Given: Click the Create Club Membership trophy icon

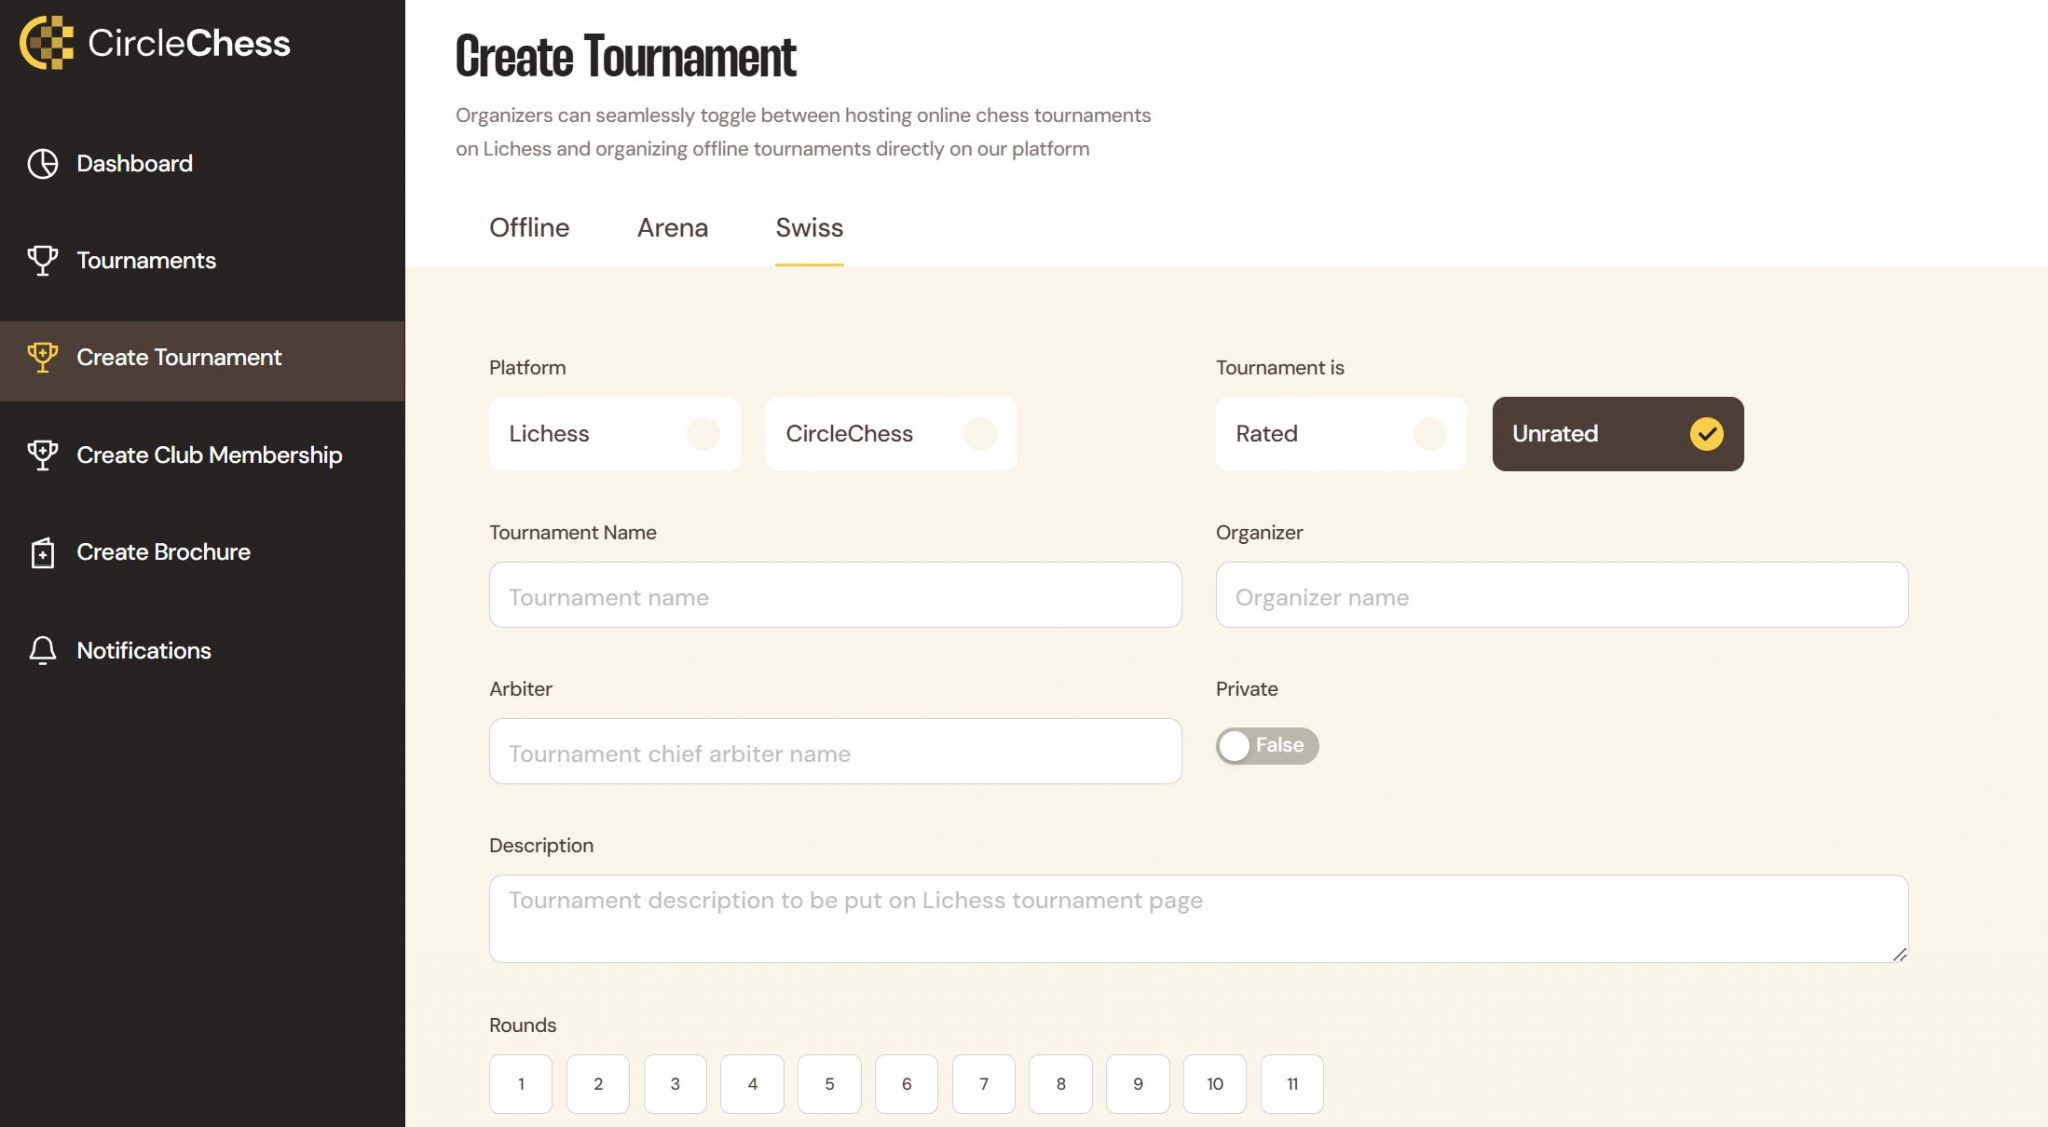Looking at the screenshot, I should 42,454.
